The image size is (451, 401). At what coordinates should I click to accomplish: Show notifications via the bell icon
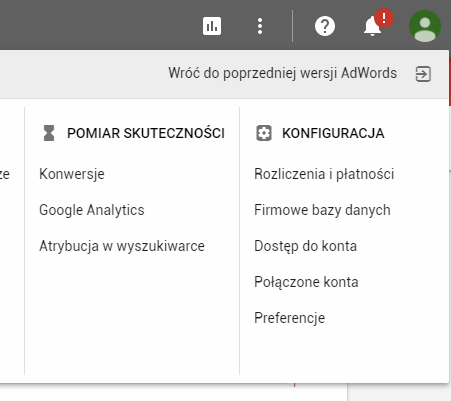coord(373,26)
